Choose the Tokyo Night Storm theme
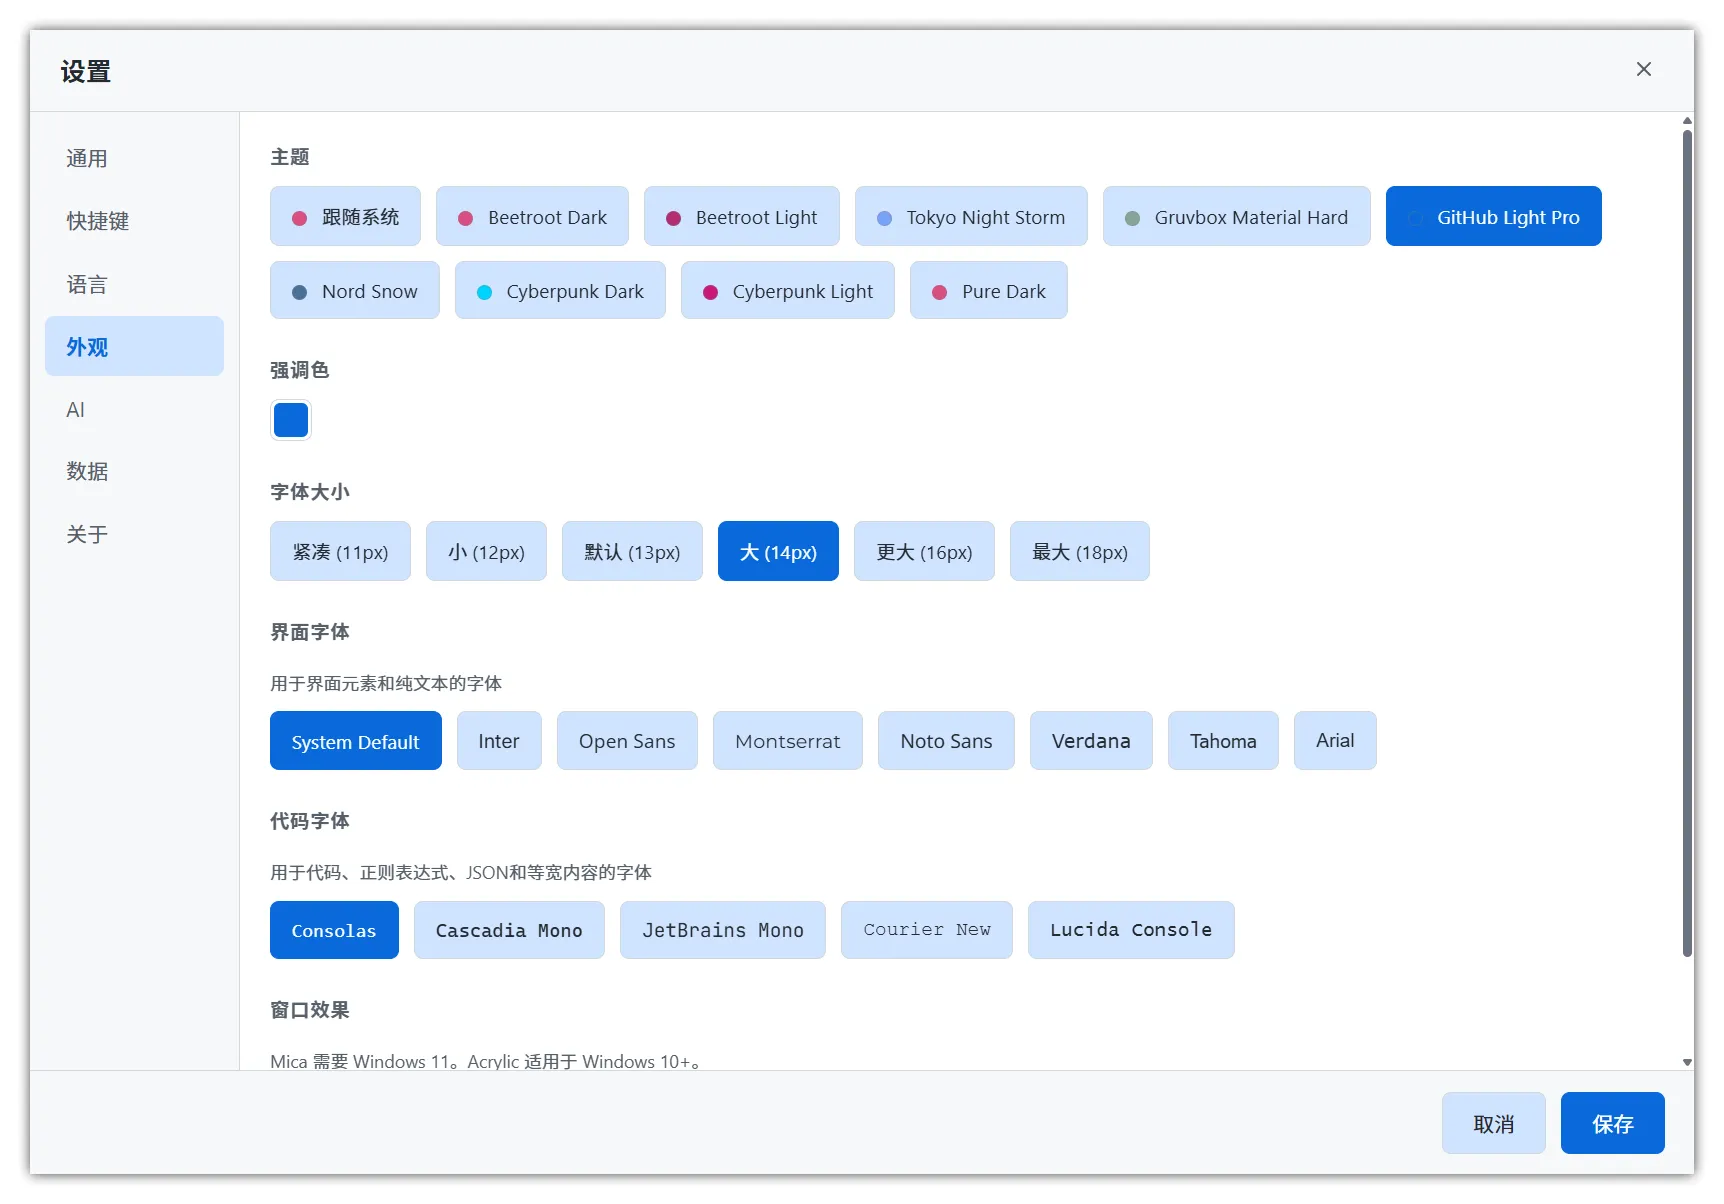Viewport: 1724px width, 1204px height. [x=970, y=217]
